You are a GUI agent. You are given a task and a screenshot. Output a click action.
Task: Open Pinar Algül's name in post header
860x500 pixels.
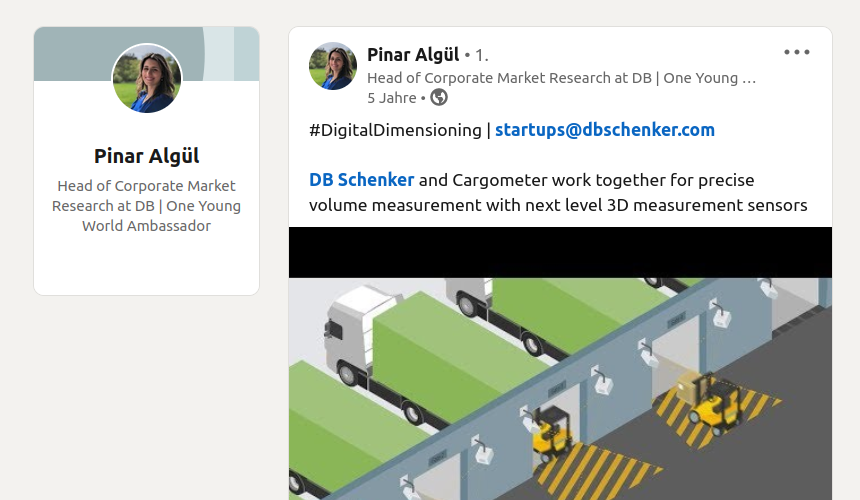pos(413,54)
